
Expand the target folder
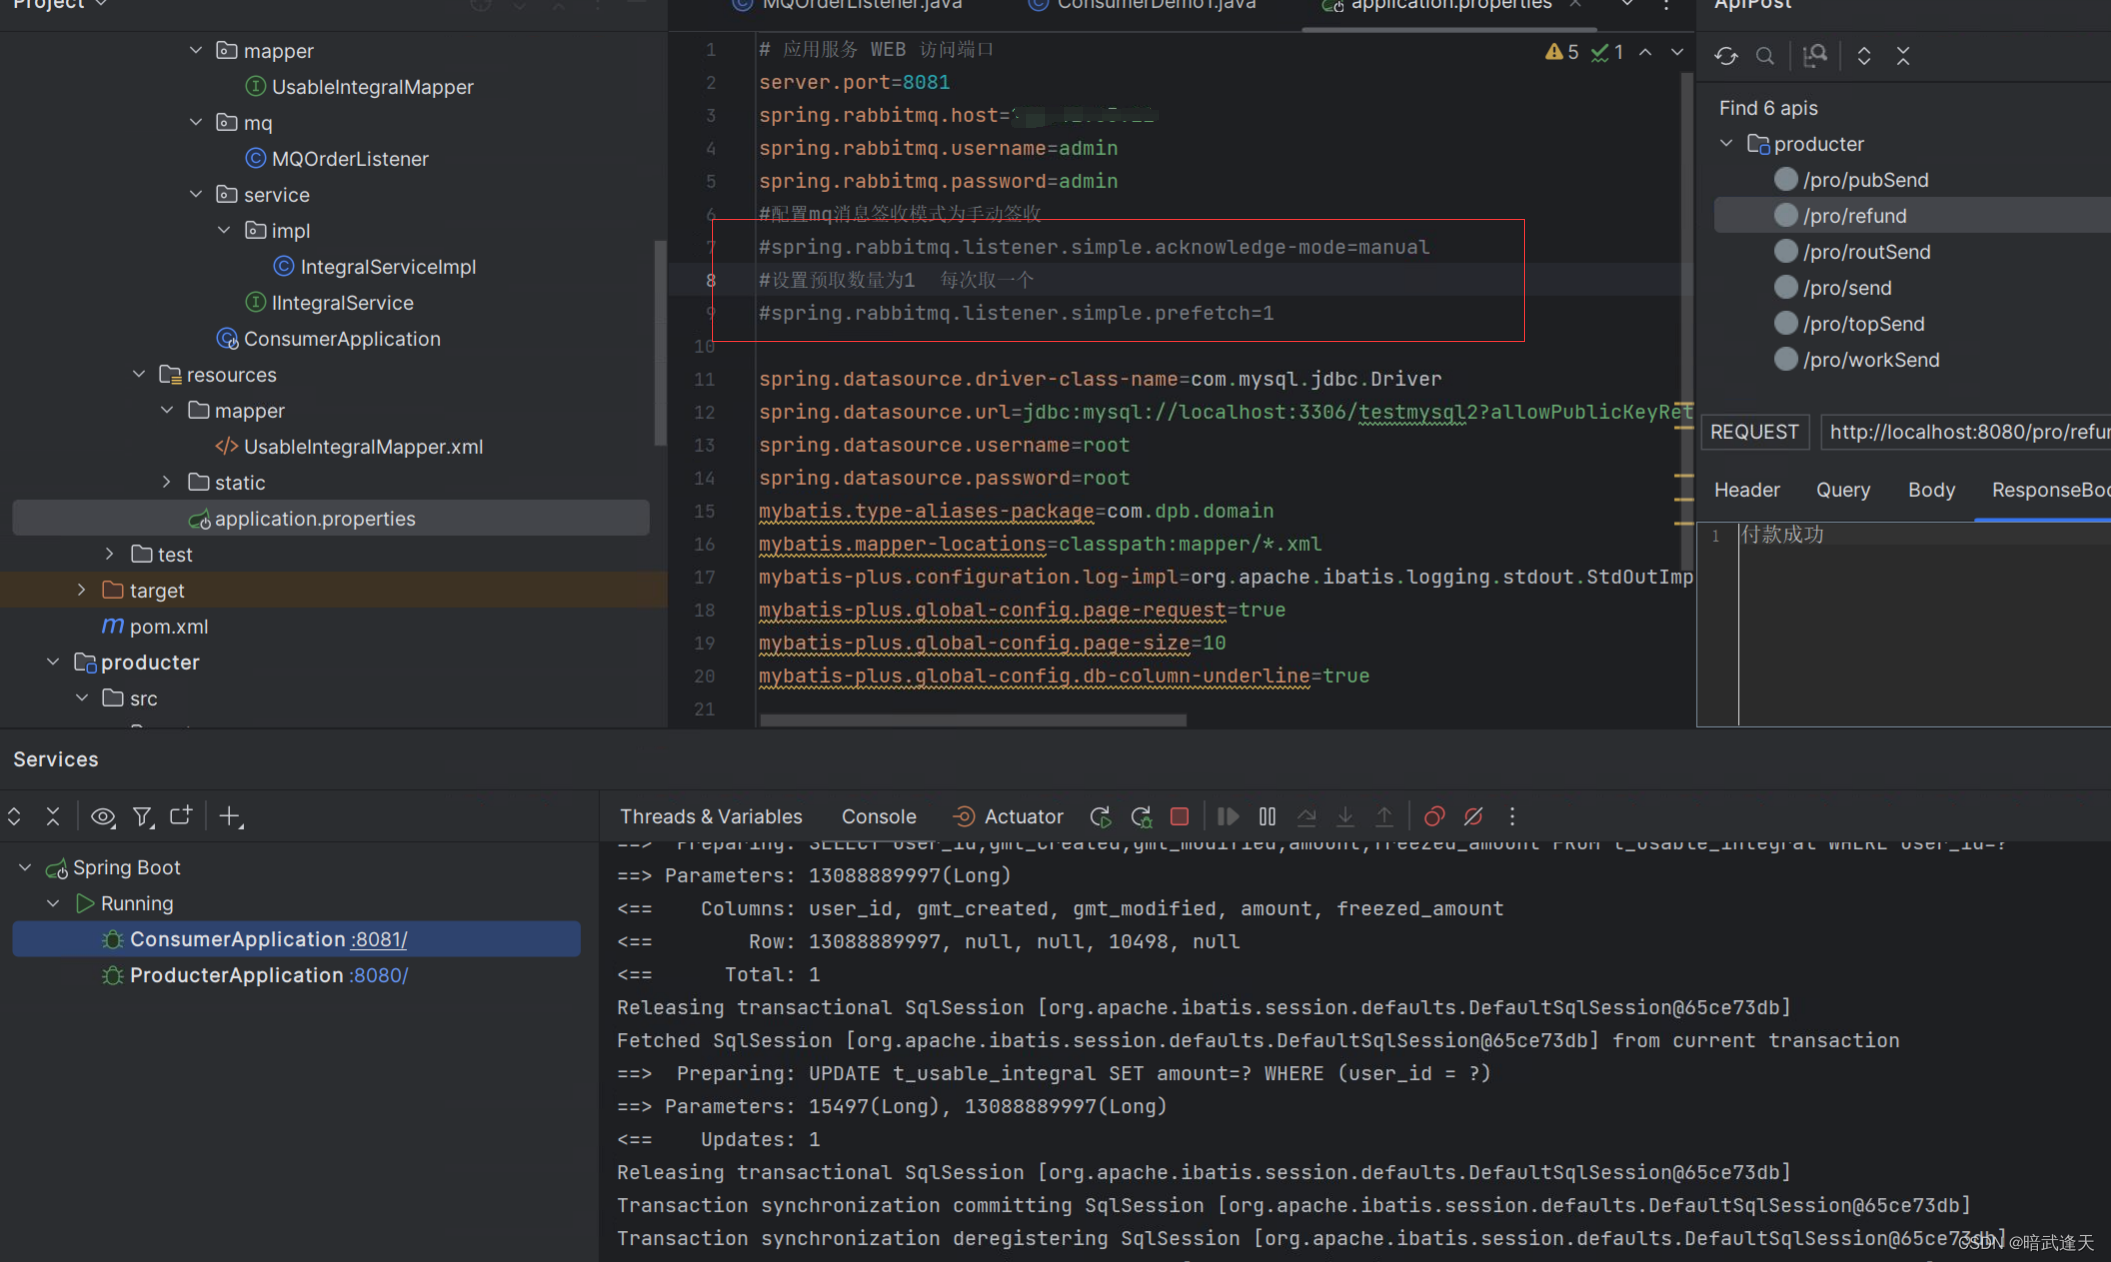[82, 590]
